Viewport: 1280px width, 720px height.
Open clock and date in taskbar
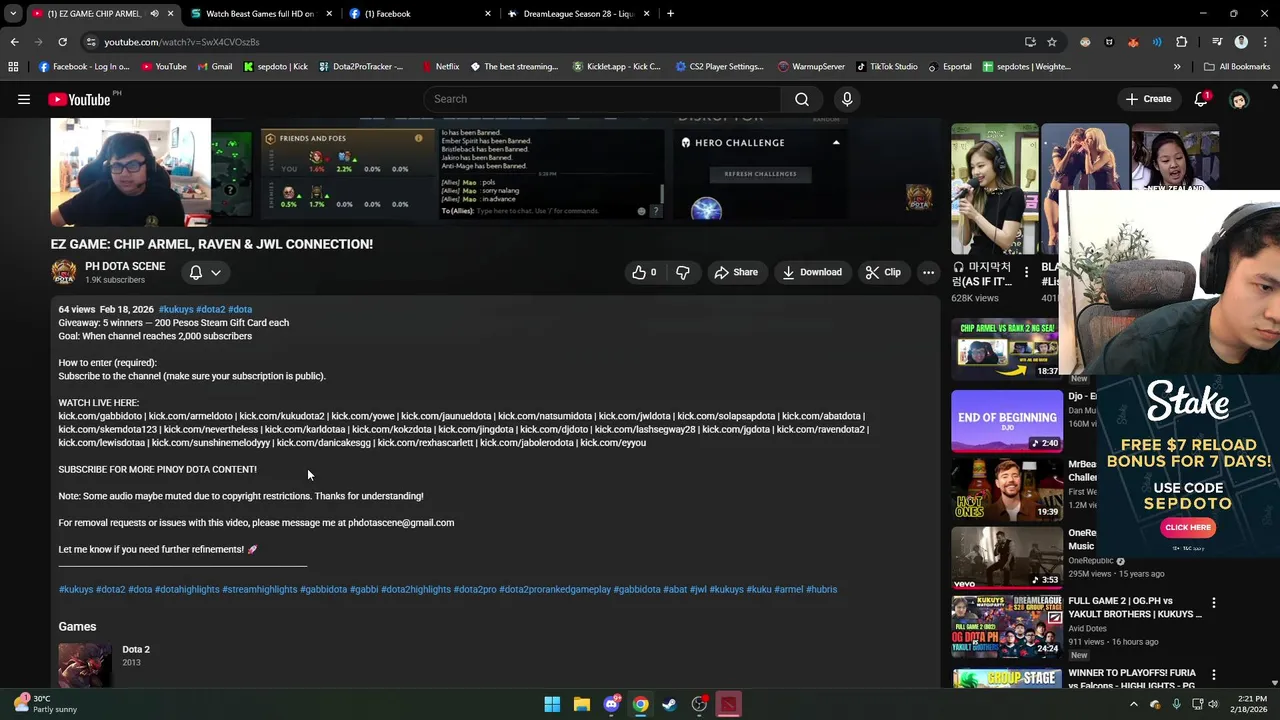pyautogui.click(x=1252, y=704)
